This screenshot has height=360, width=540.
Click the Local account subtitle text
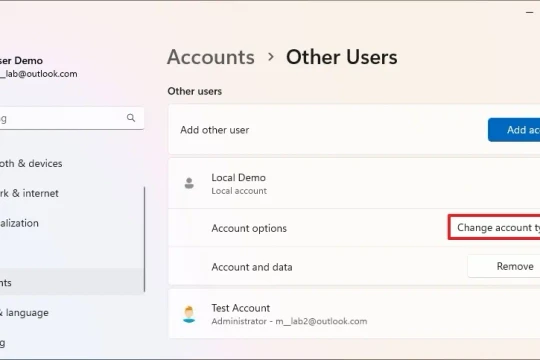point(239,191)
